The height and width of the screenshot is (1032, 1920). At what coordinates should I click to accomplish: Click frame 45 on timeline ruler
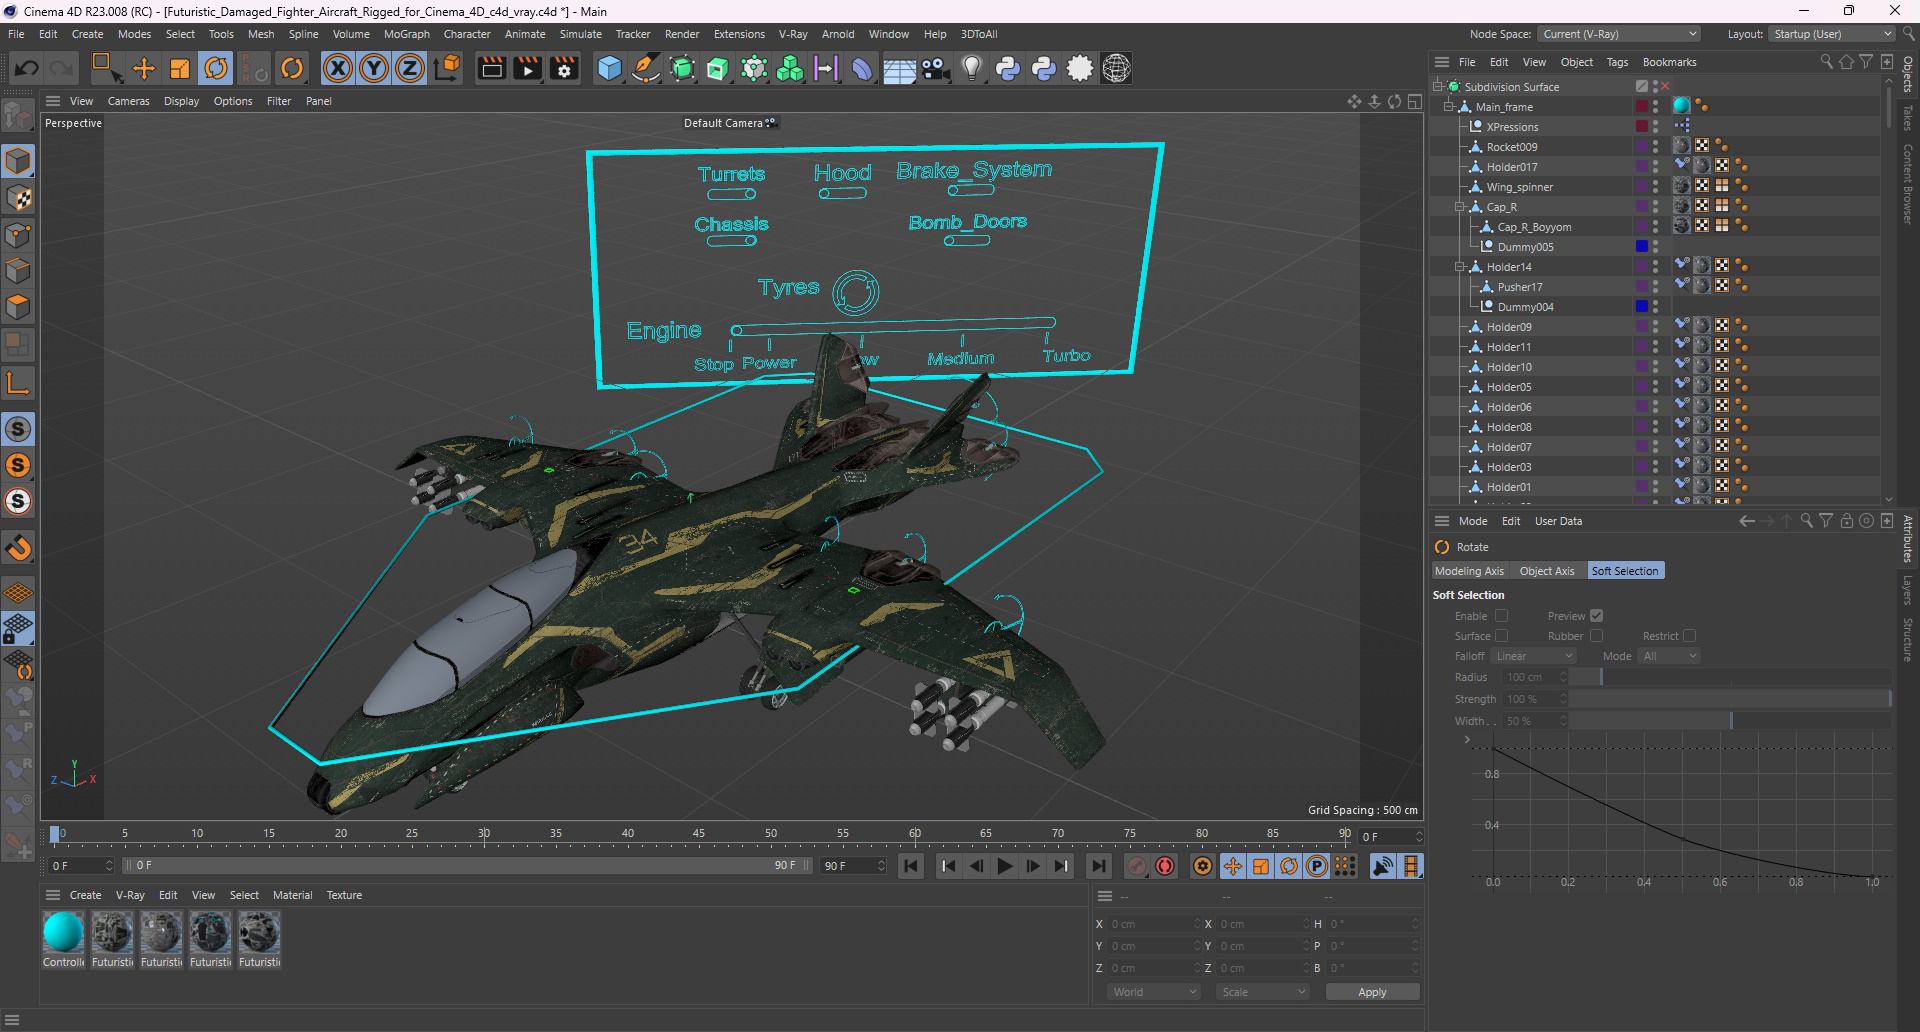tap(699, 834)
